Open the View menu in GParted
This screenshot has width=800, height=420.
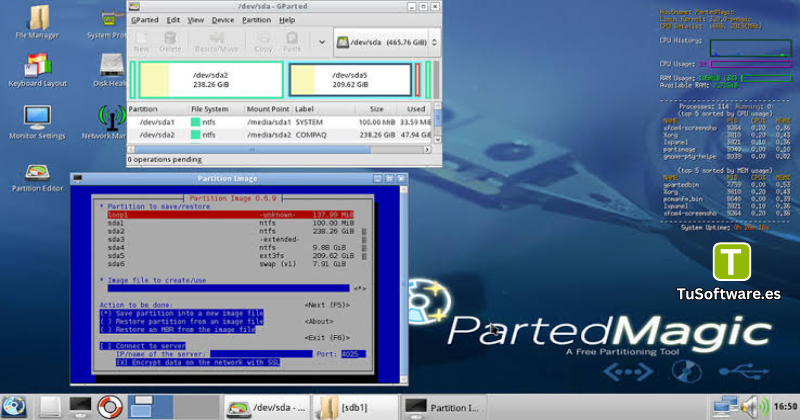195,20
